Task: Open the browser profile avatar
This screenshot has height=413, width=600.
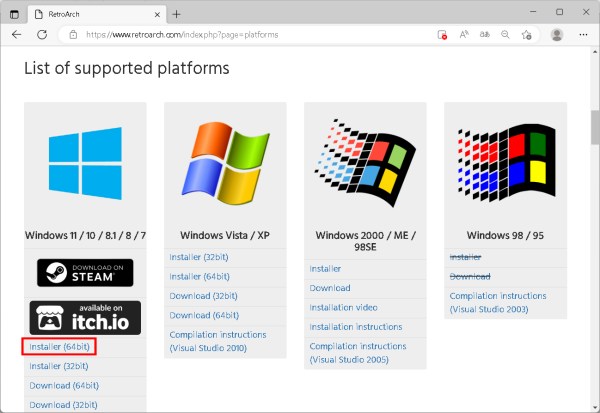Action: 557,34
